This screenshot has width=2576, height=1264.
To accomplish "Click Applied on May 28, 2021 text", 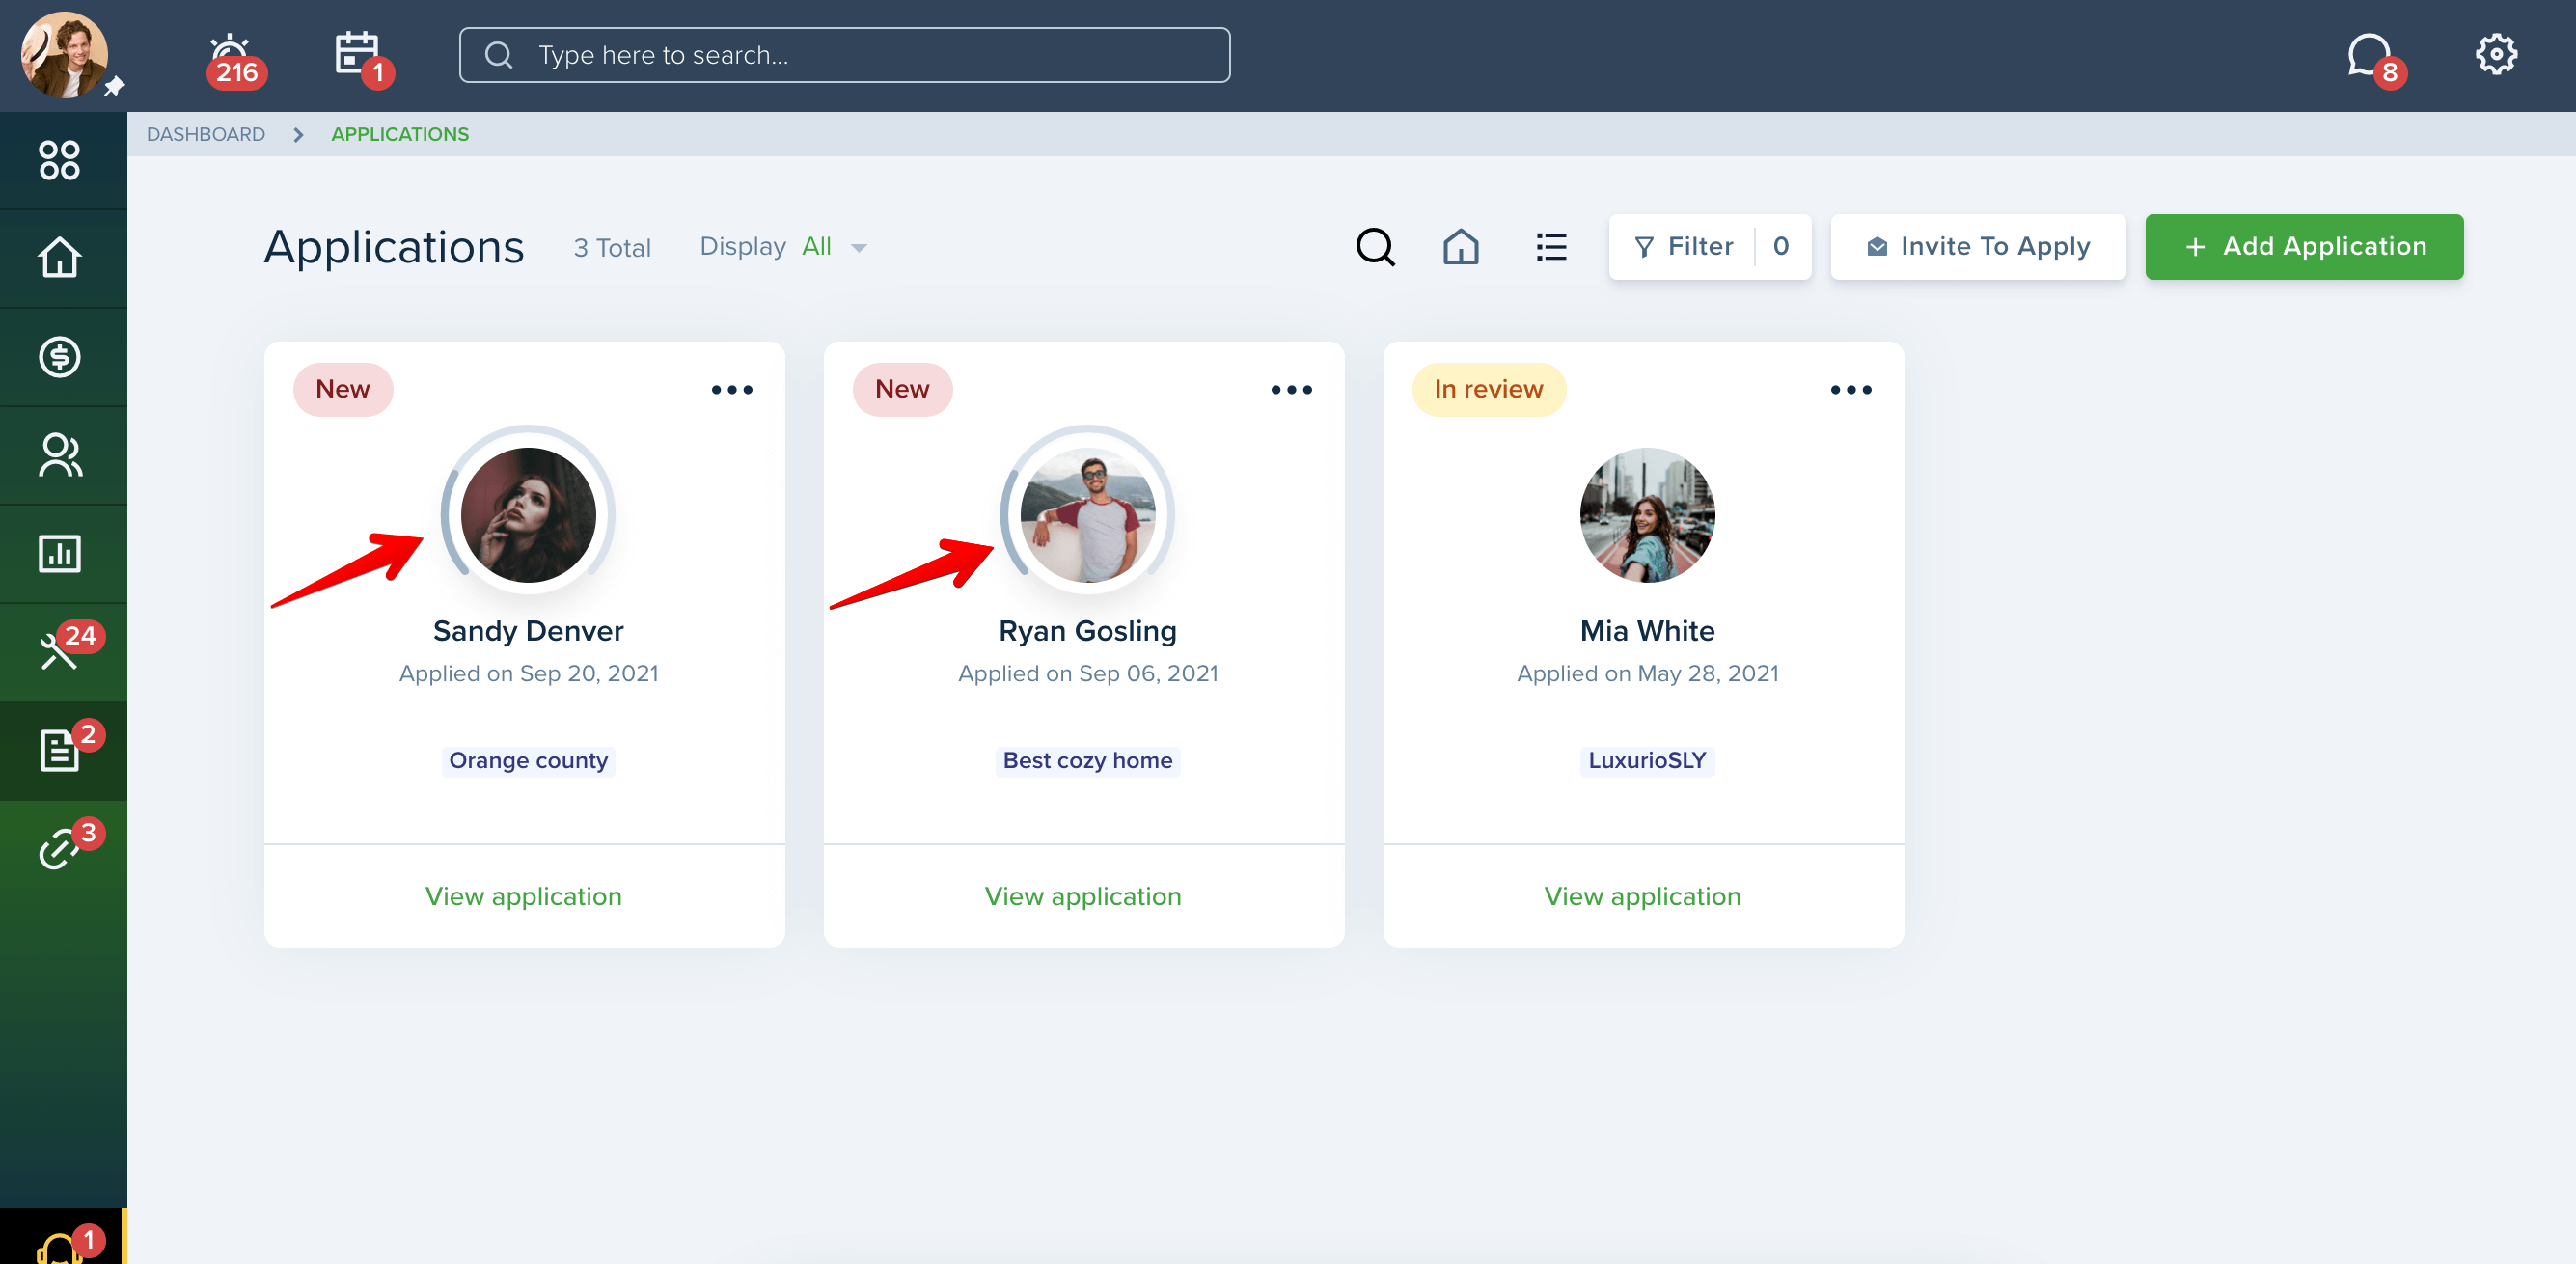I will point(1648,674).
